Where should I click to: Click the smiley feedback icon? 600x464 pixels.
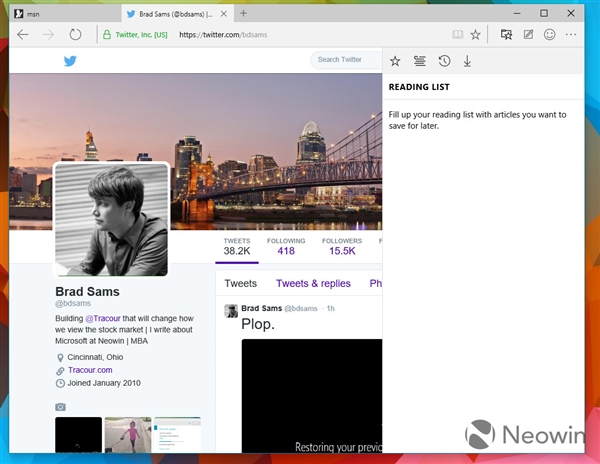click(549, 34)
